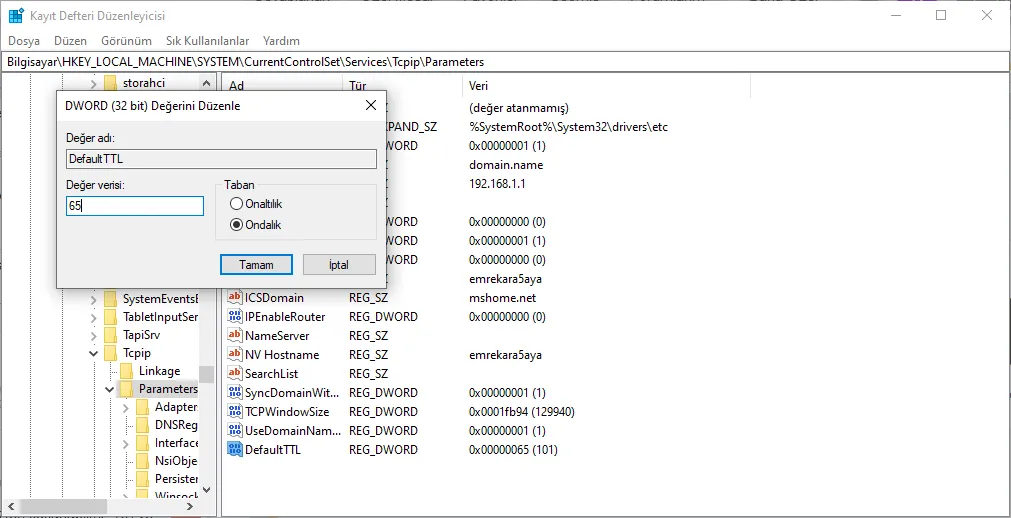Open the Dosya menu
This screenshot has height=518, width=1011.
click(24, 41)
